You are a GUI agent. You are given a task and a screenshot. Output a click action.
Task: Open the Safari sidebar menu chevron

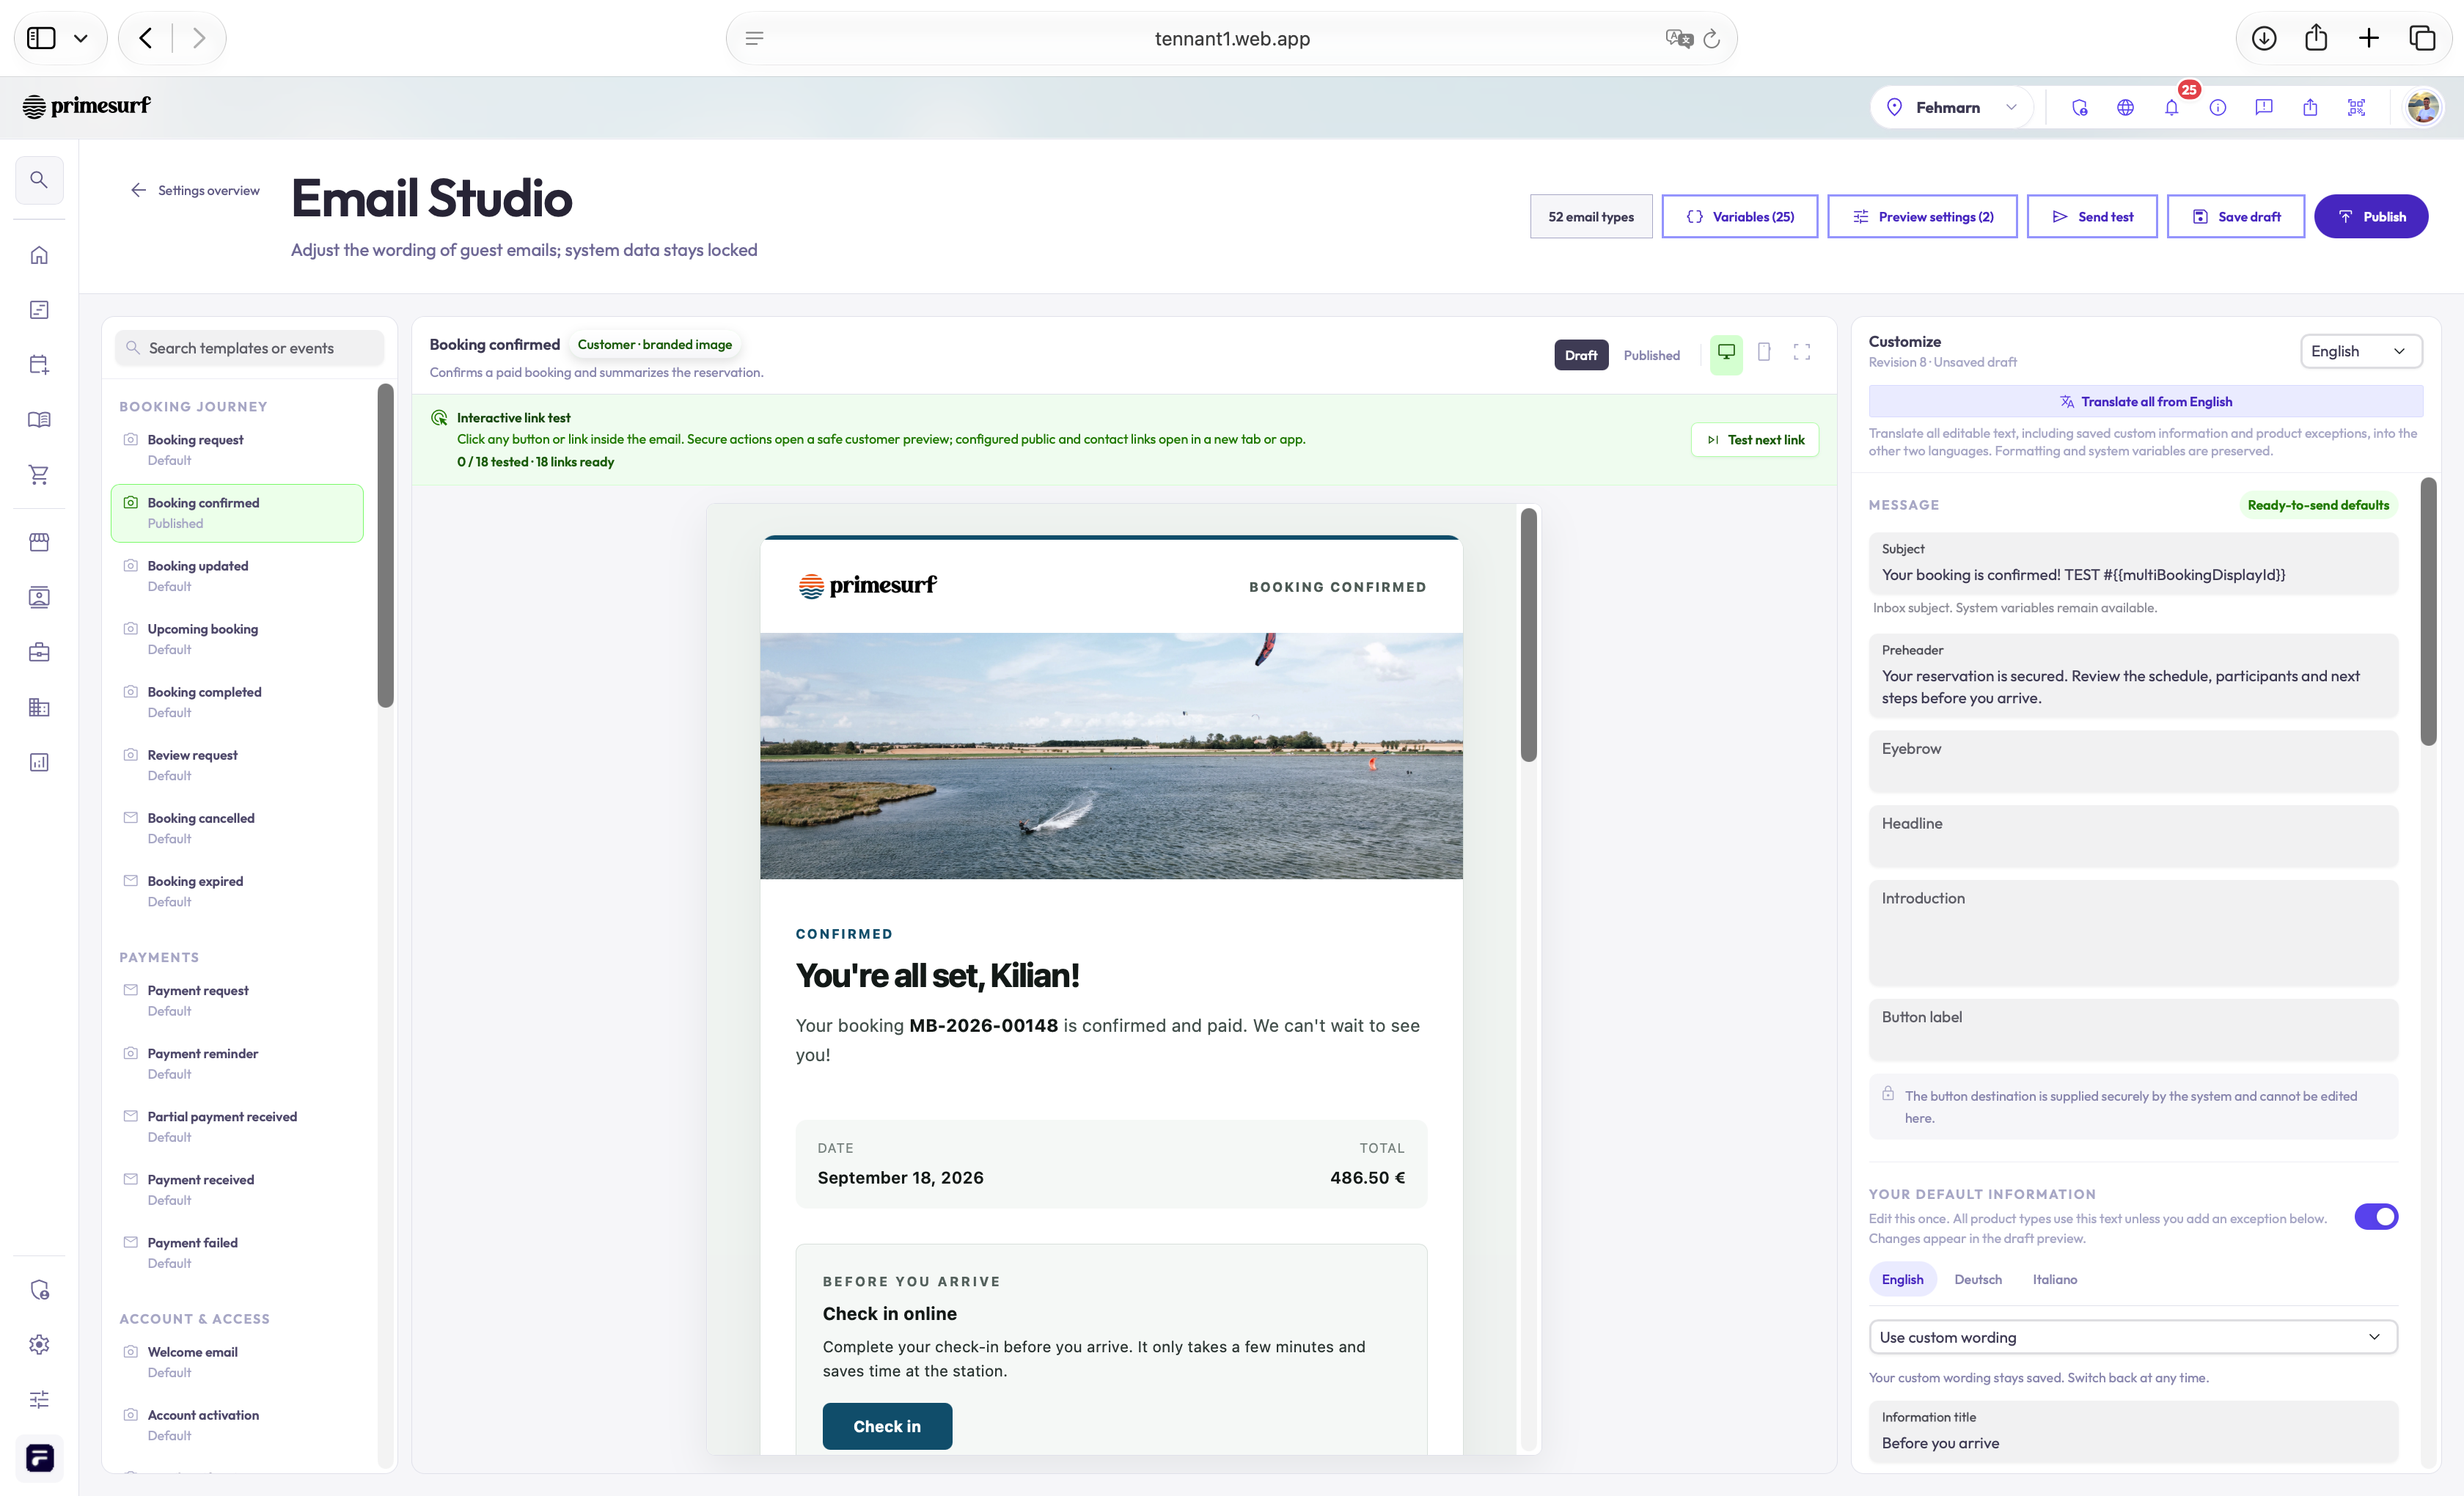tap(81, 38)
